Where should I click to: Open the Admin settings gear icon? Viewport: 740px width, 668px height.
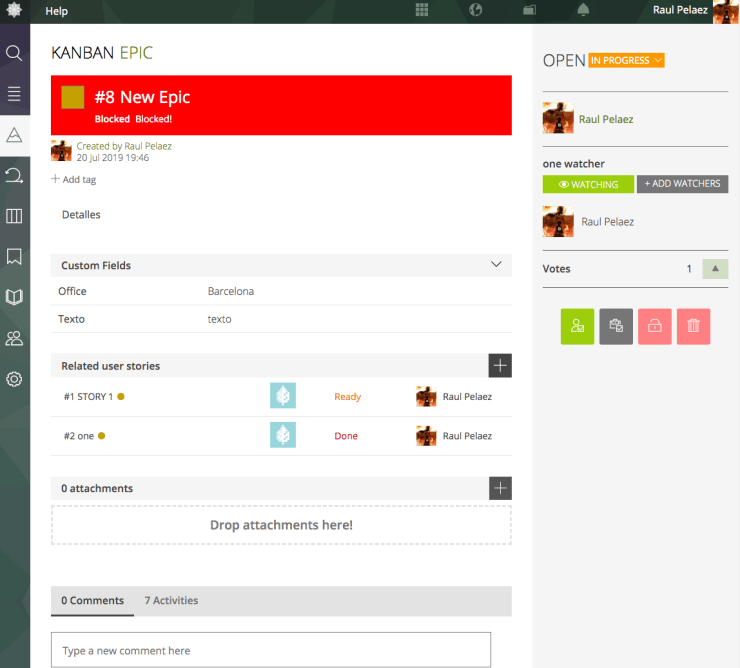click(x=14, y=379)
